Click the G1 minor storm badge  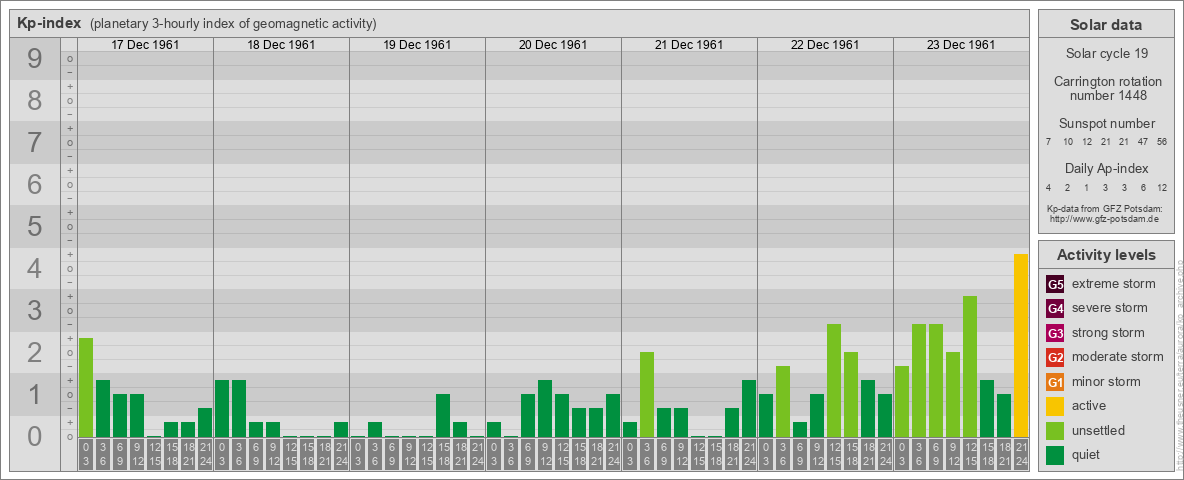(1055, 382)
